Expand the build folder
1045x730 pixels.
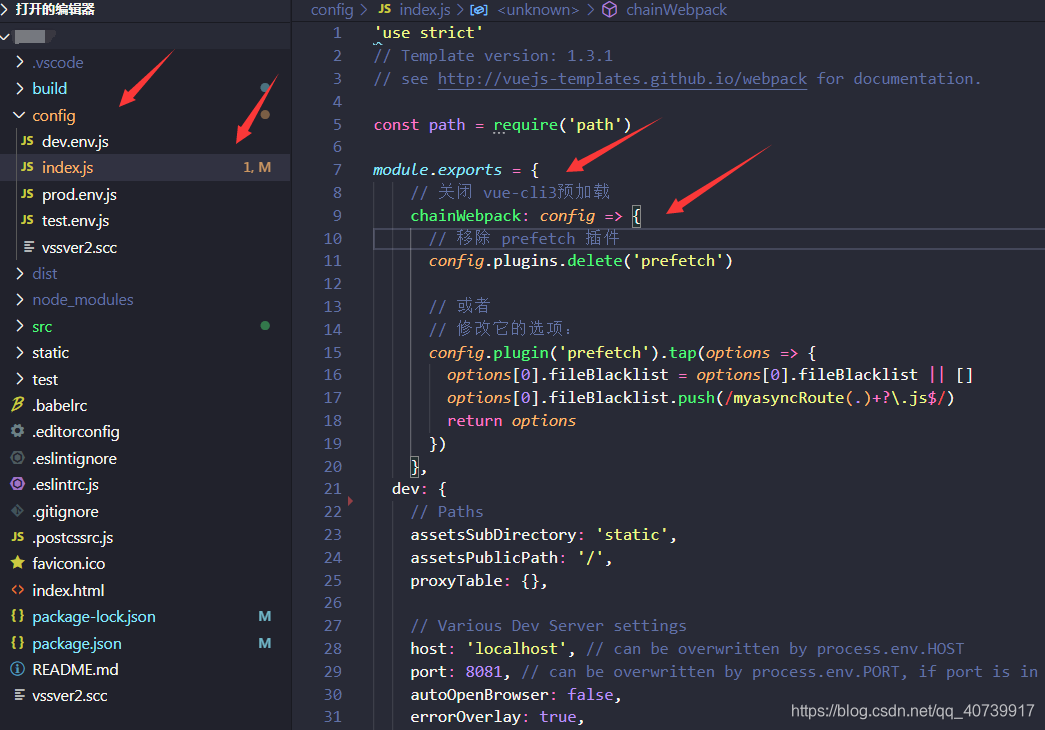(20, 88)
